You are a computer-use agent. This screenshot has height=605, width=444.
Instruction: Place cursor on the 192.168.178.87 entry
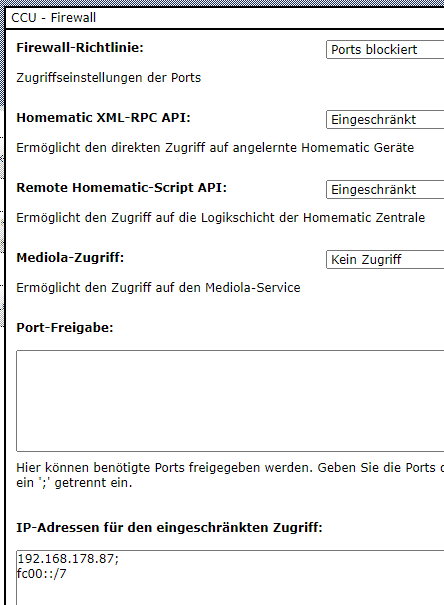click(68, 559)
